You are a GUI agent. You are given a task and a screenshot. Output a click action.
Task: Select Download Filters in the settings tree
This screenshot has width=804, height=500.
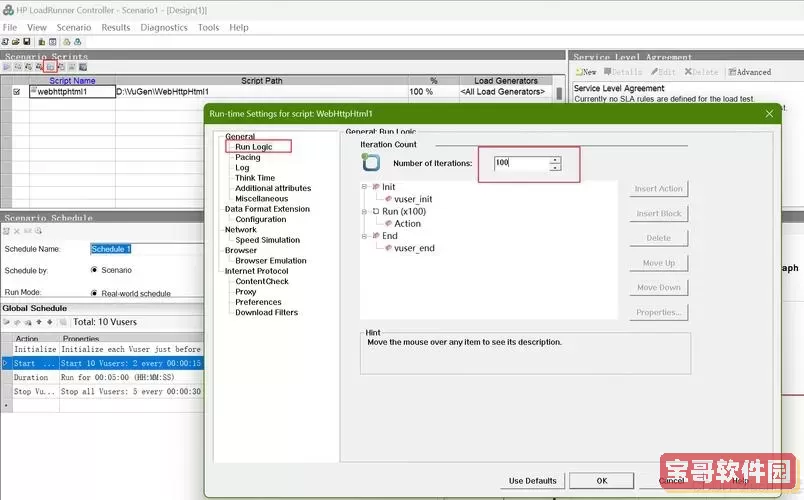click(266, 312)
